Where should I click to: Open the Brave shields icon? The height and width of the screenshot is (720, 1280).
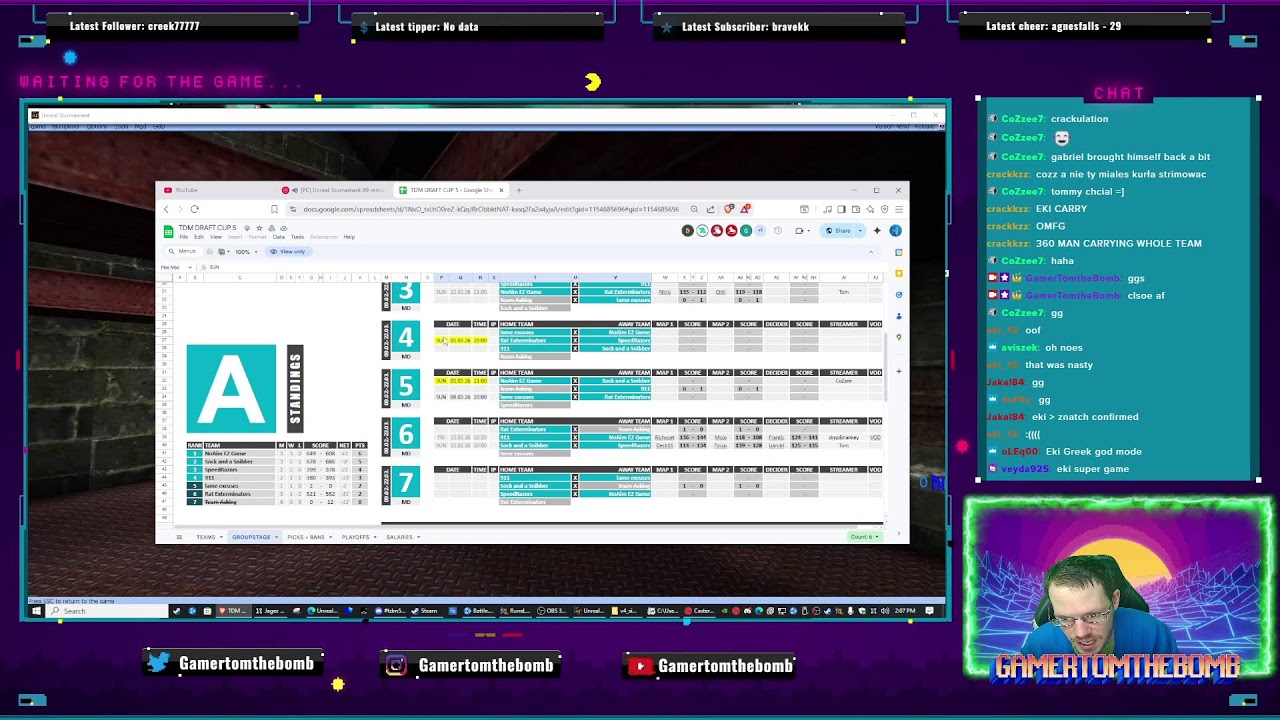[729, 209]
